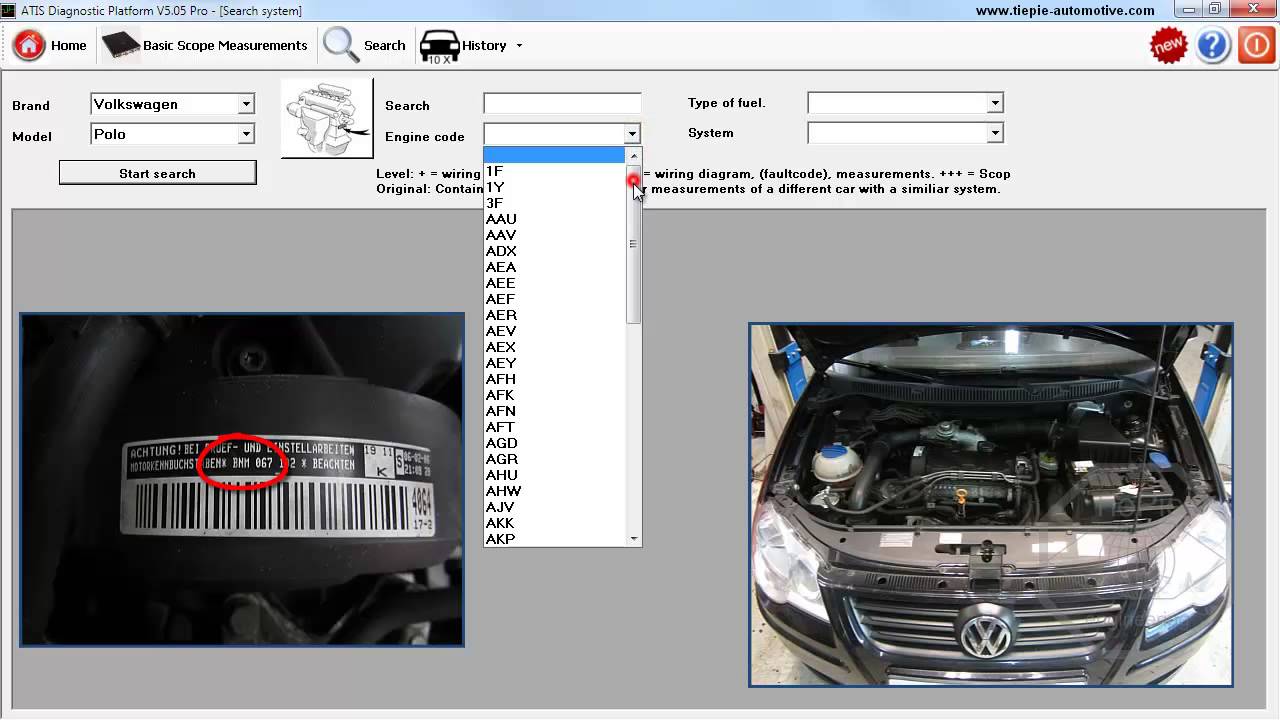This screenshot has height=720, width=1280.
Task: Select engine code AFT
Action: click(x=555, y=427)
